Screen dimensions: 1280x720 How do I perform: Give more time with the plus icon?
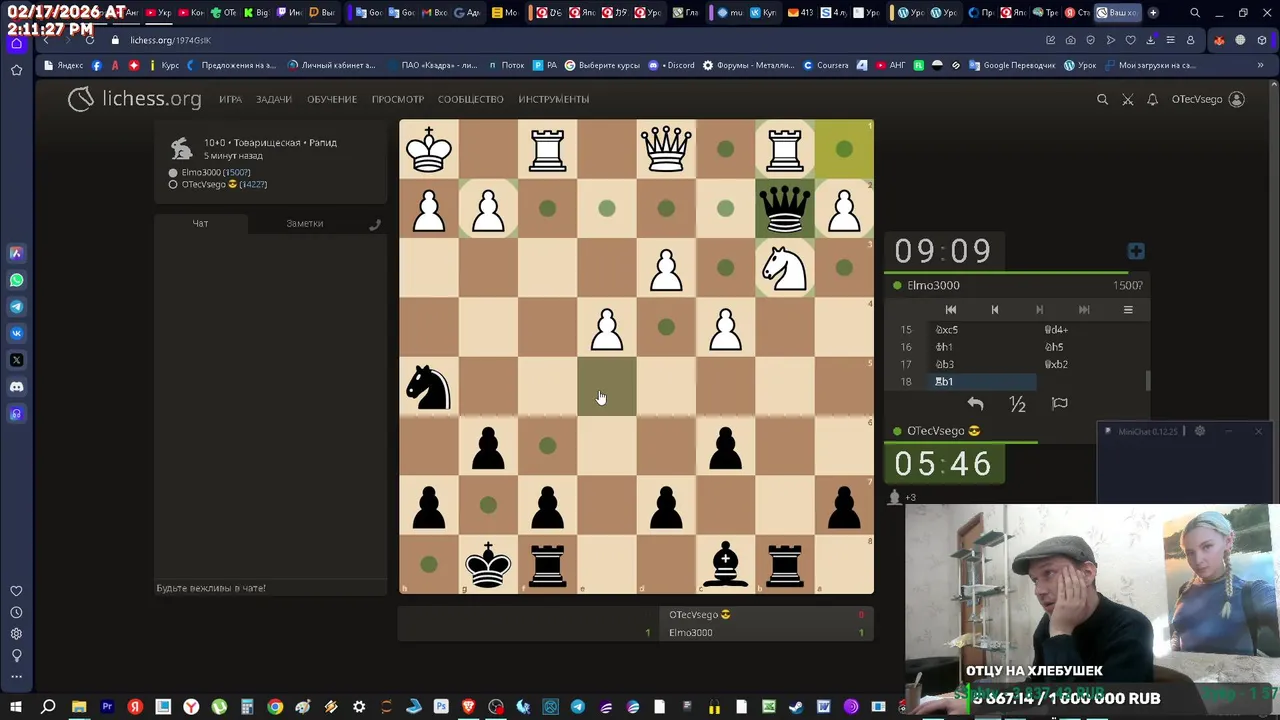(x=1136, y=251)
